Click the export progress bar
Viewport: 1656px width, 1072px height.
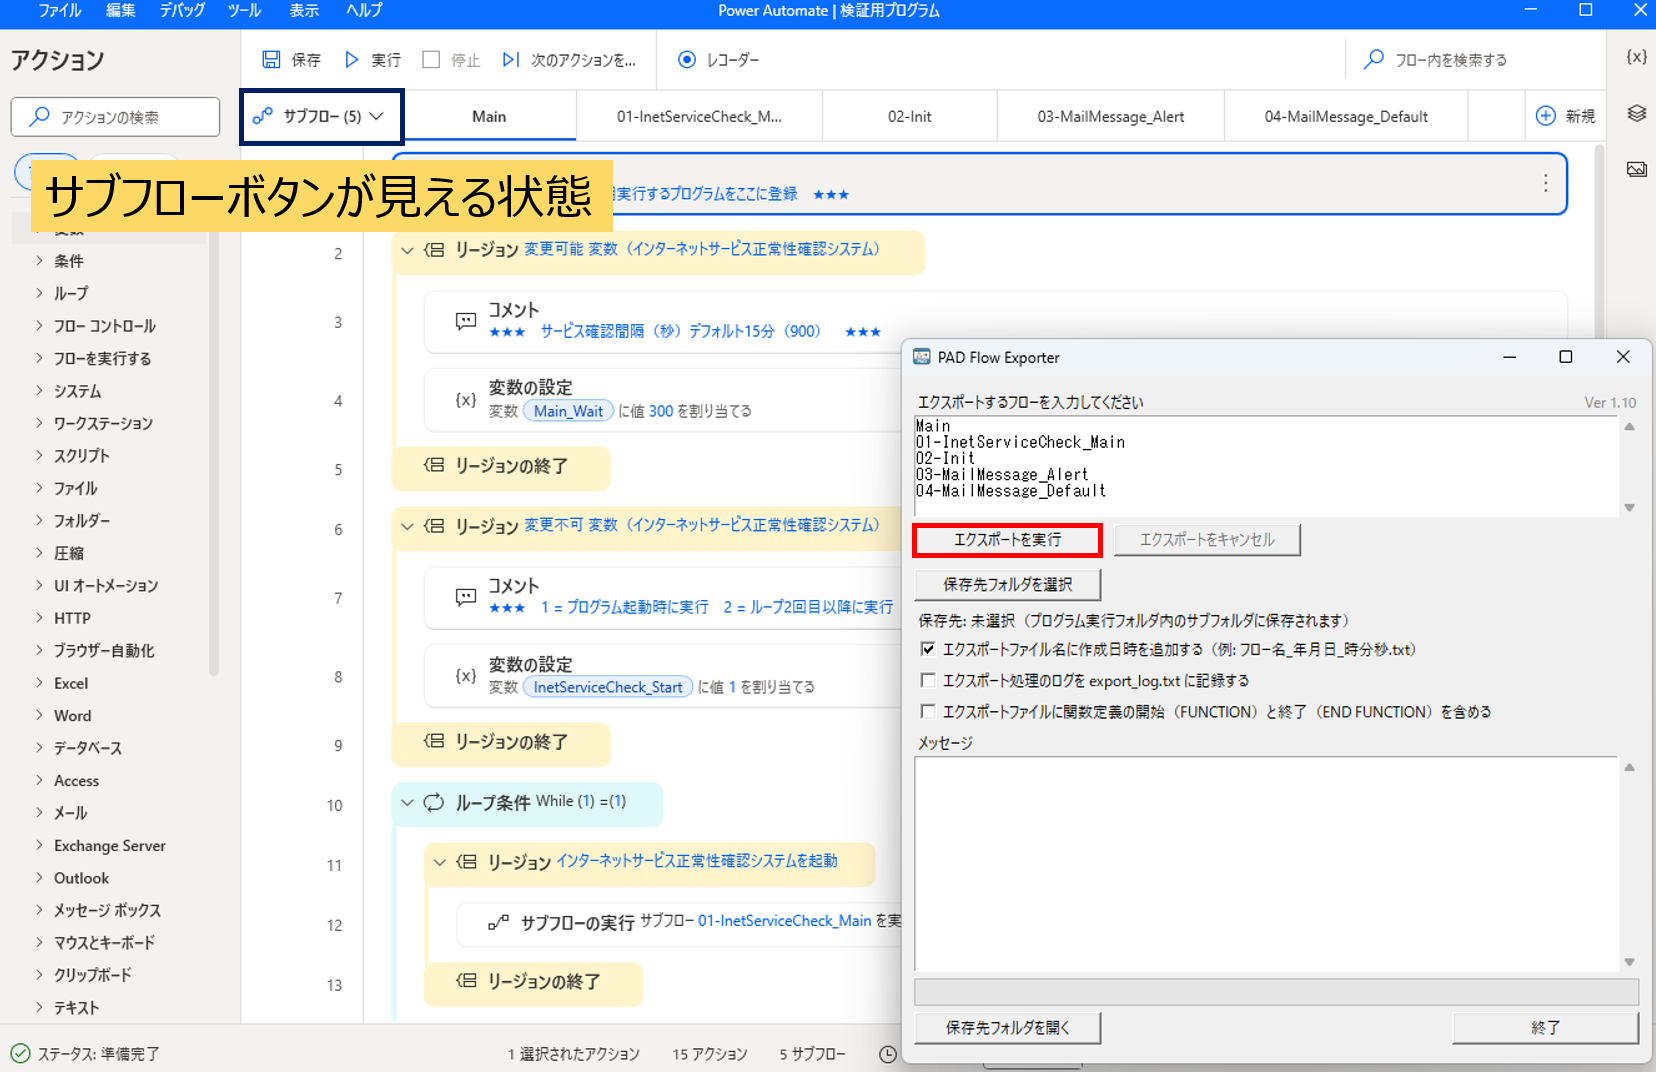pos(1276,992)
